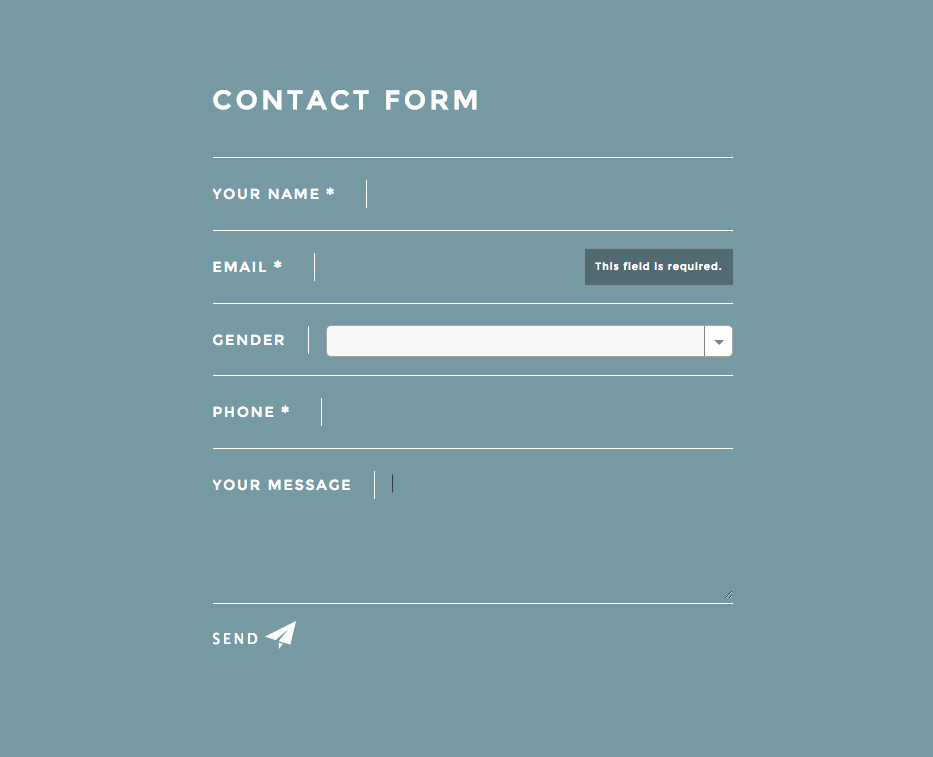Image resolution: width=933 pixels, height=757 pixels.
Task: Click the YOUR NAME label
Action: (266, 194)
